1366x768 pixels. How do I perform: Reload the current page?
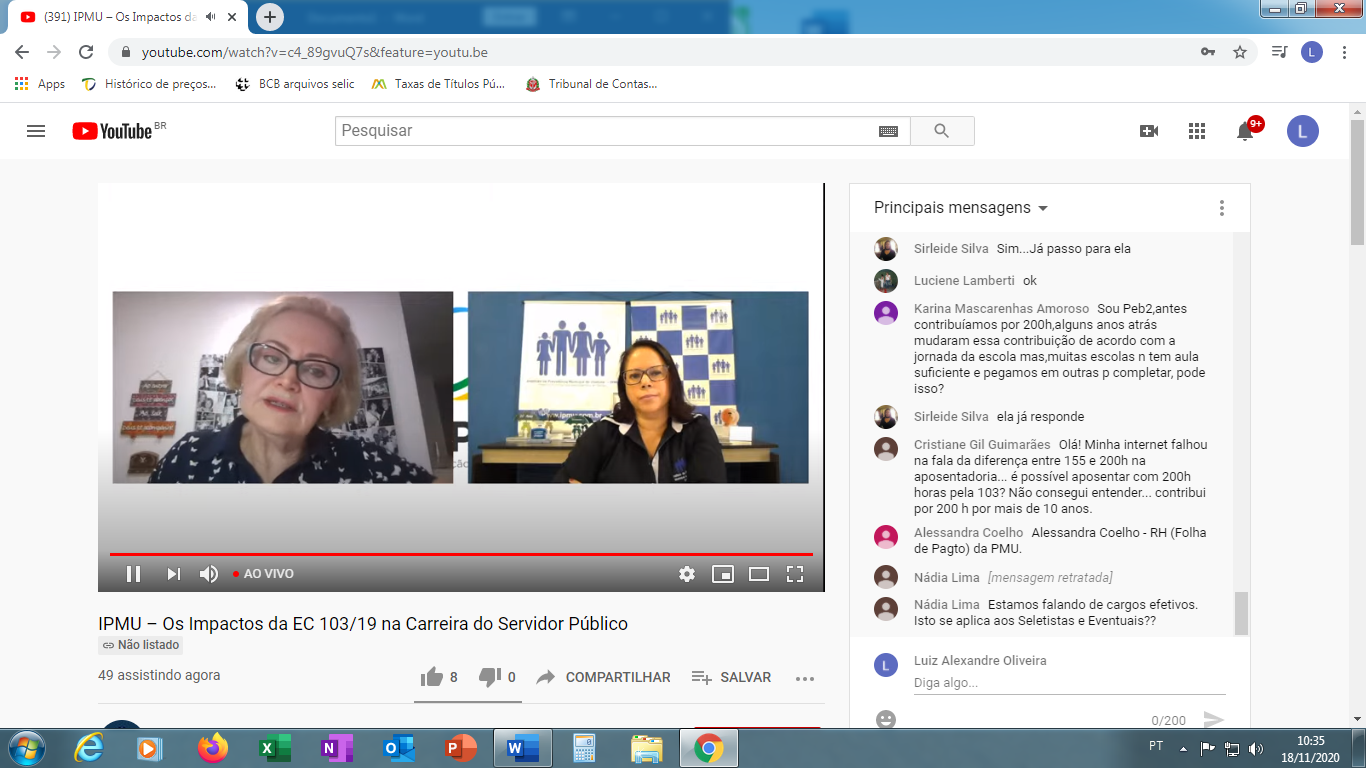[x=86, y=52]
